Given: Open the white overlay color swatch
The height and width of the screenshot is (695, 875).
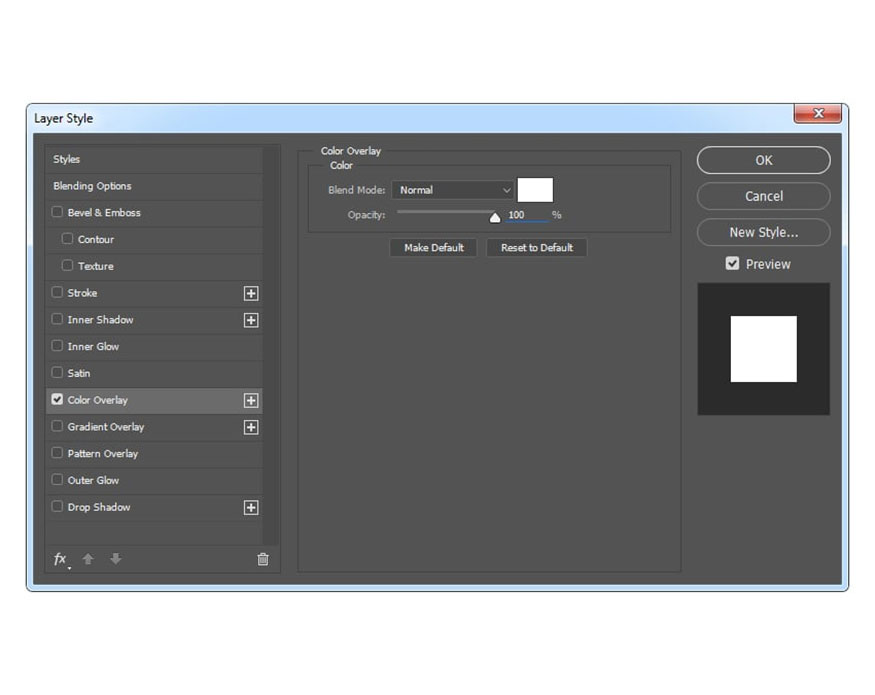Looking at the screenshot, I should tap(535, 190).
